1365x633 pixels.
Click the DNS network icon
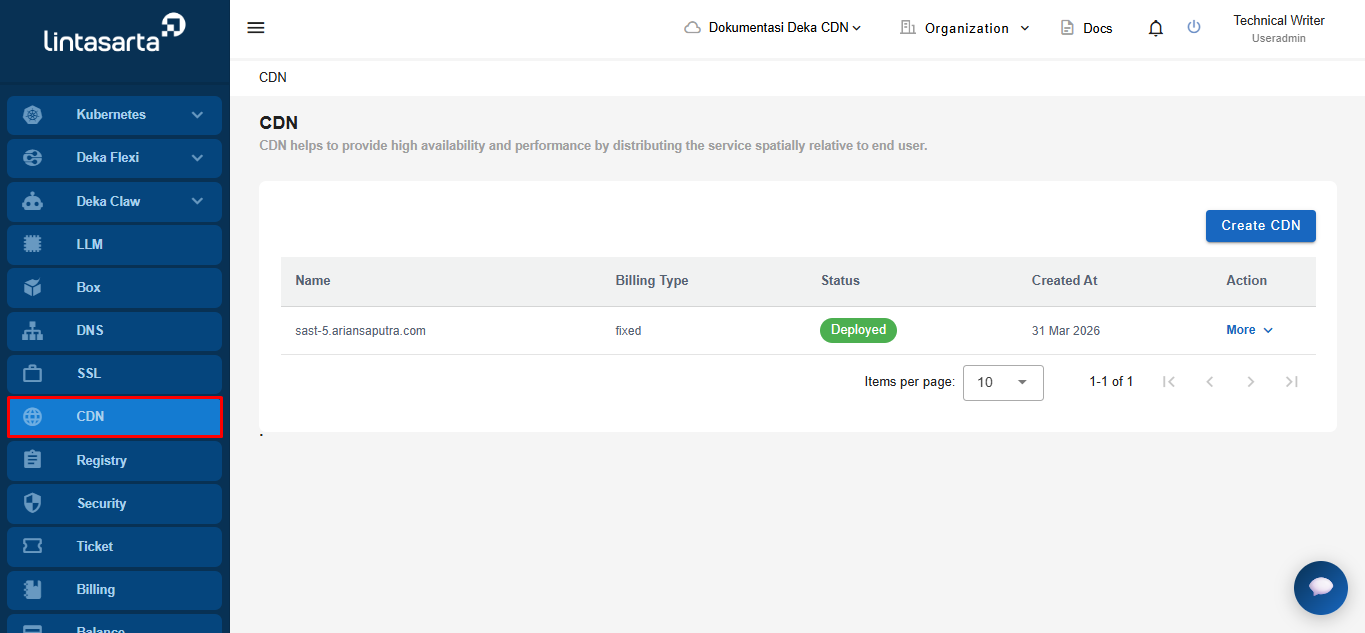coord(33,331)
